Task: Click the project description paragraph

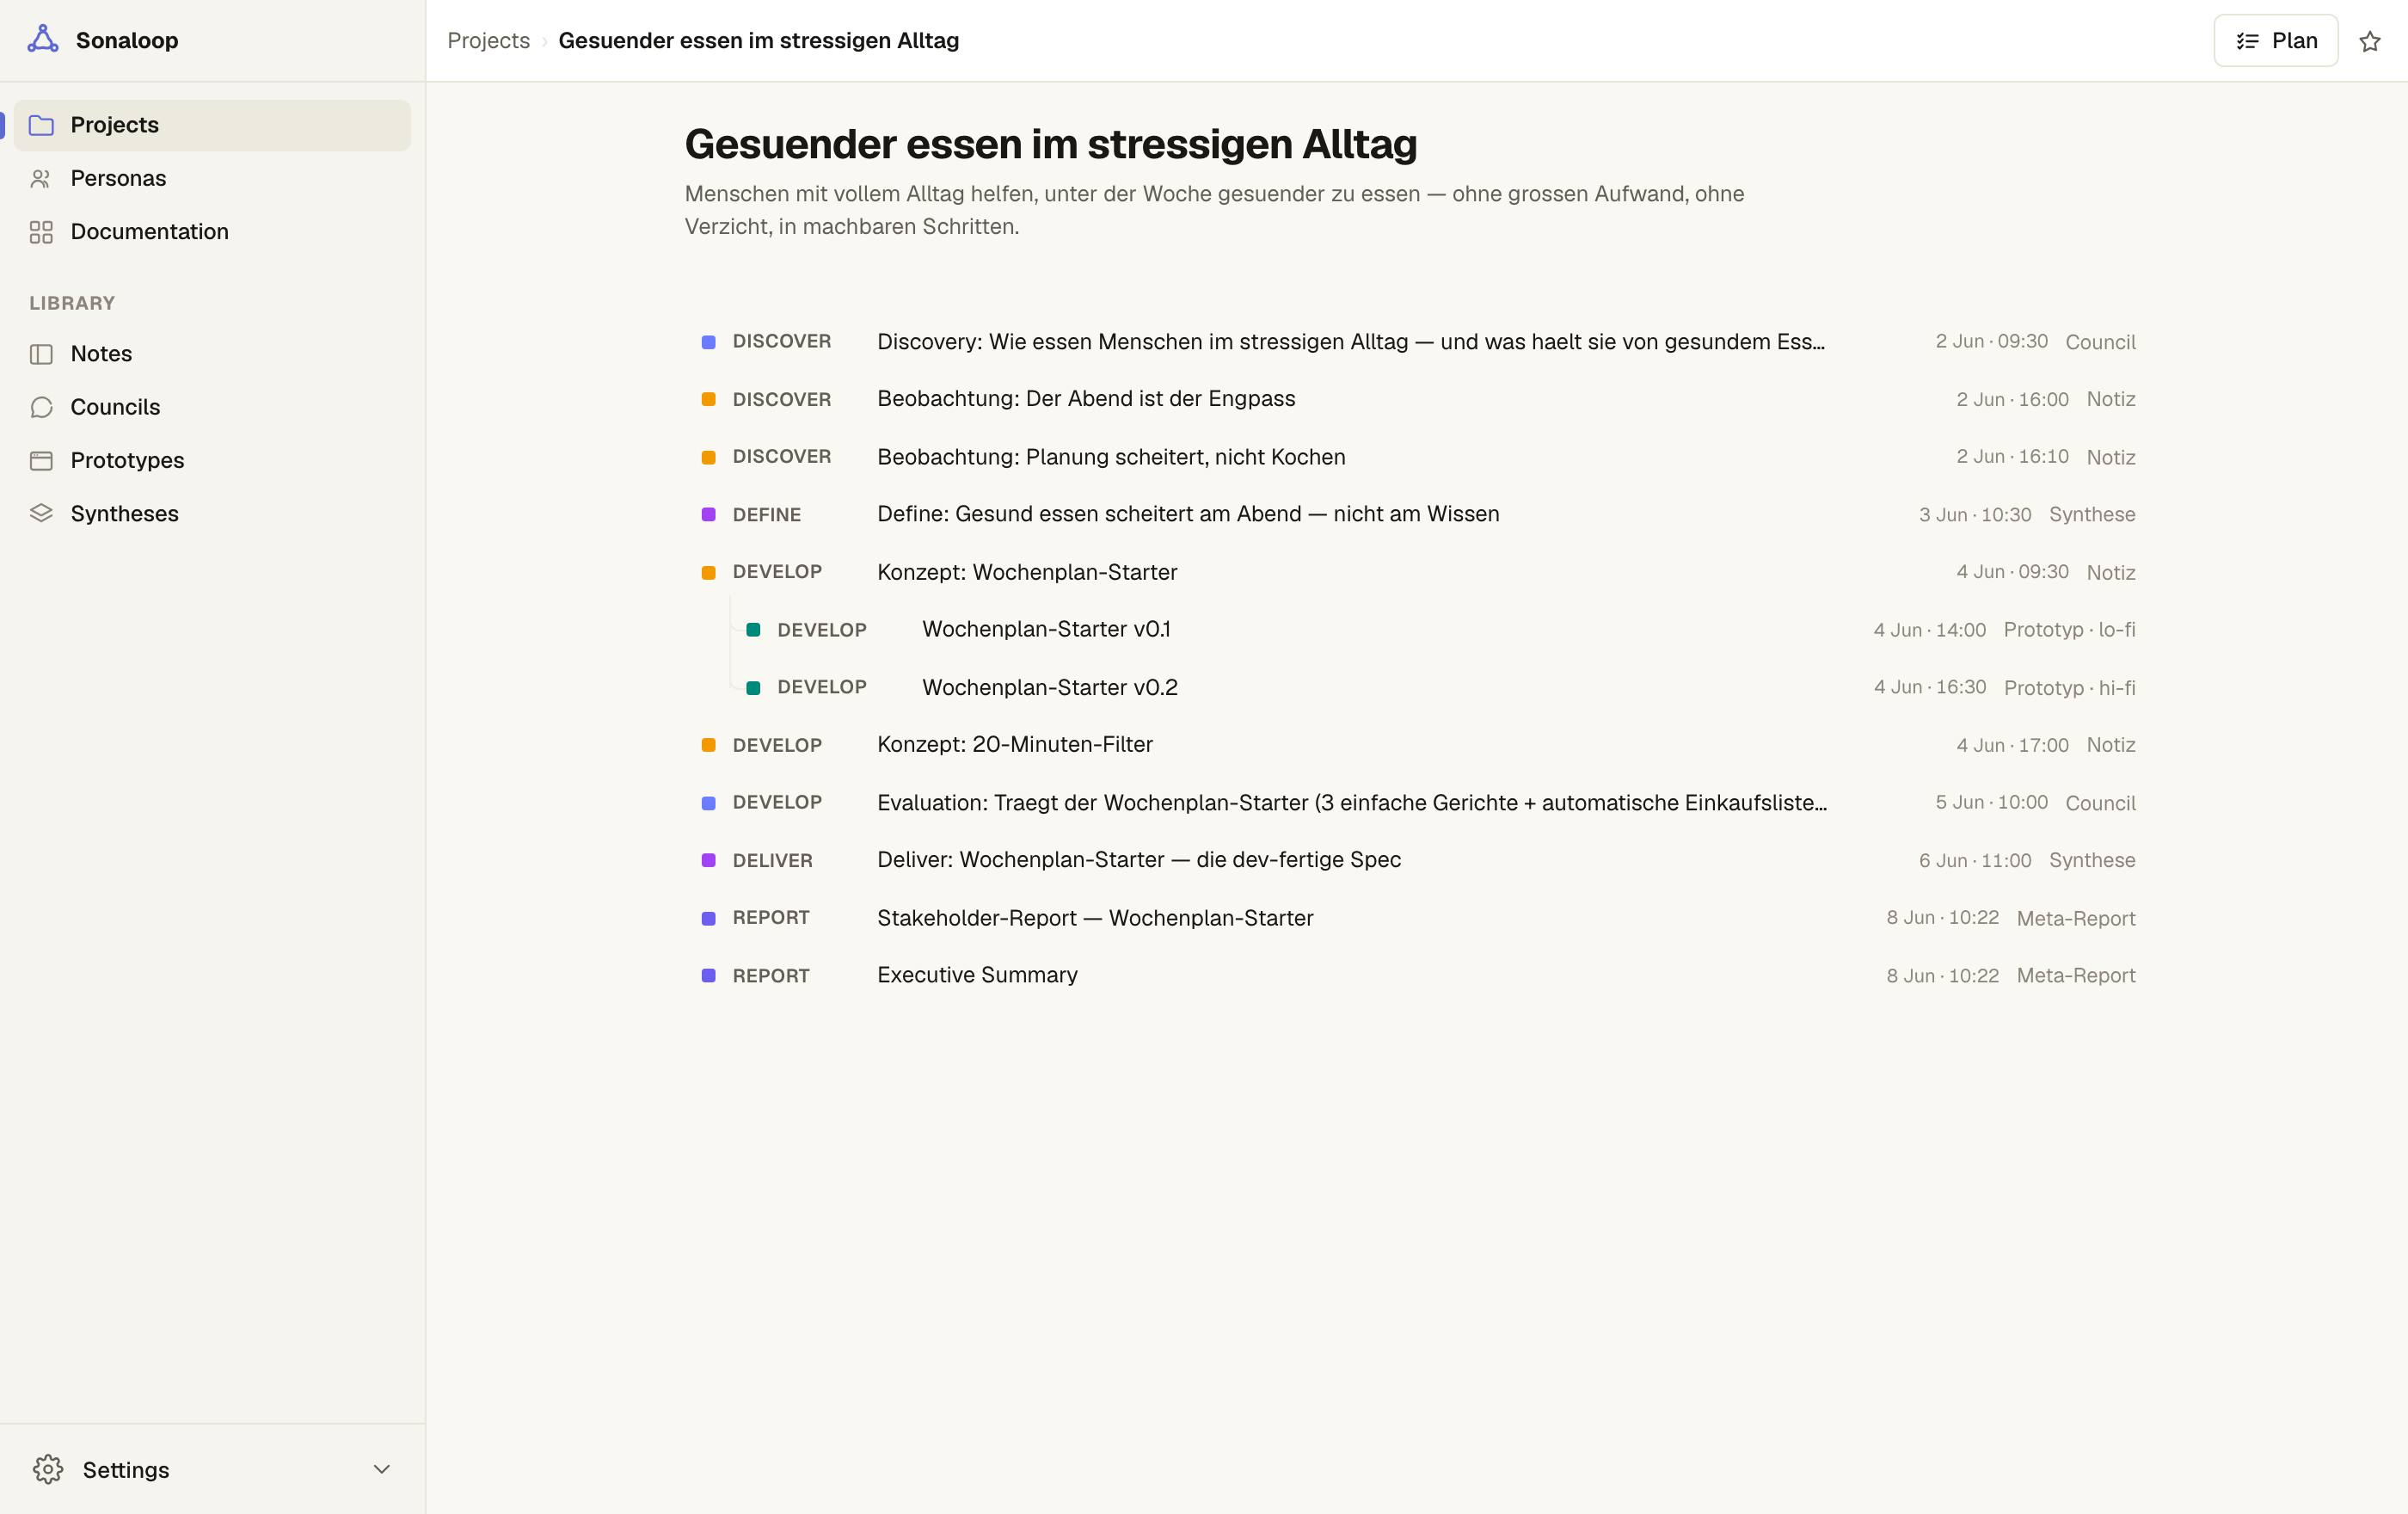Action: point(1214,210)
